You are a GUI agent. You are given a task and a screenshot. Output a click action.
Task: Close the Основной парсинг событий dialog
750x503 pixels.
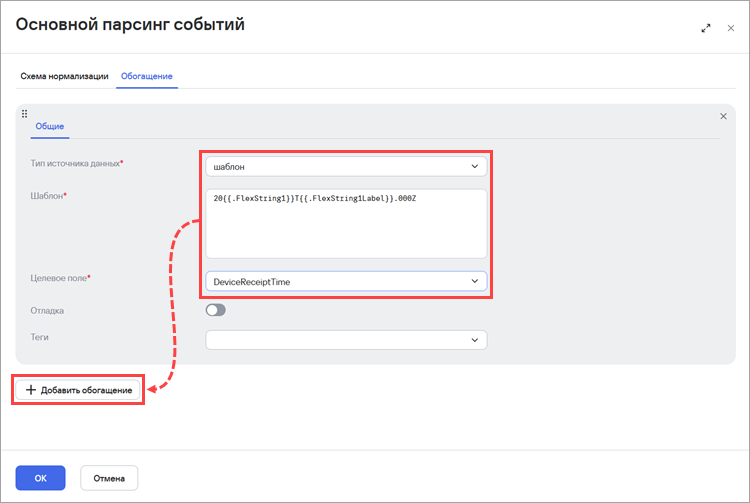click(x=731, y=28)
